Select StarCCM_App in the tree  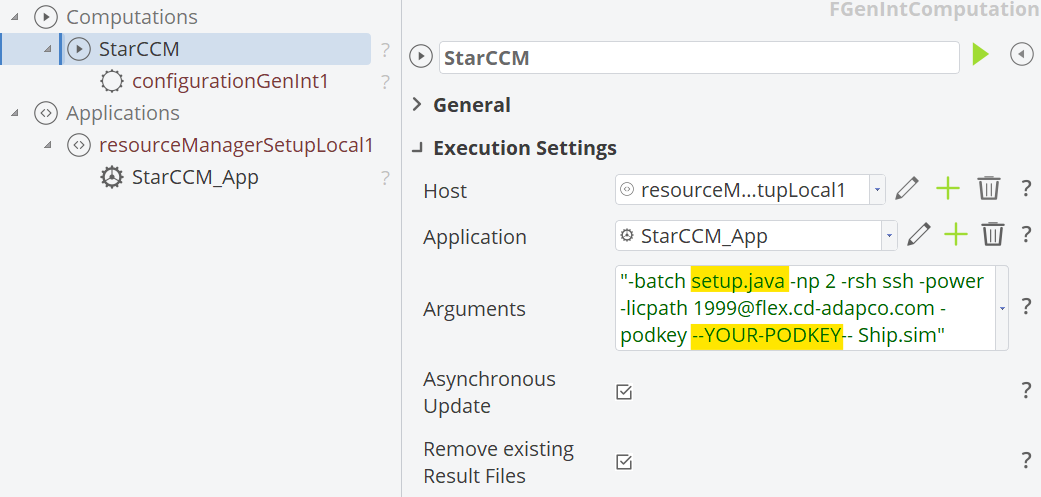click(x=195, y=177)
